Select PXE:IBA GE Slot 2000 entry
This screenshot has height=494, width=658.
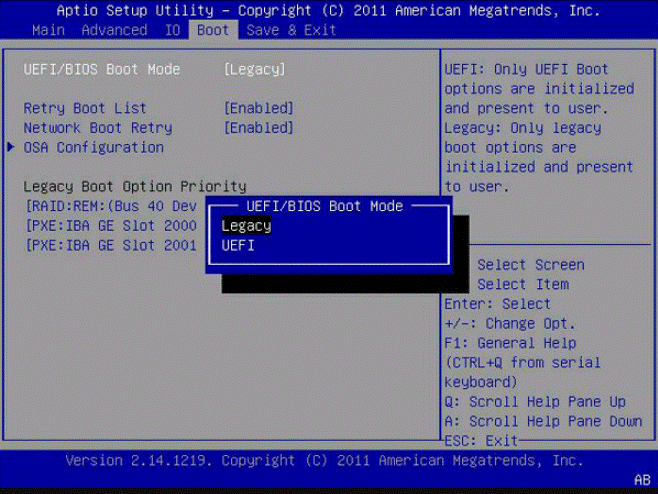pyautogui.click(x=111, y=226)
